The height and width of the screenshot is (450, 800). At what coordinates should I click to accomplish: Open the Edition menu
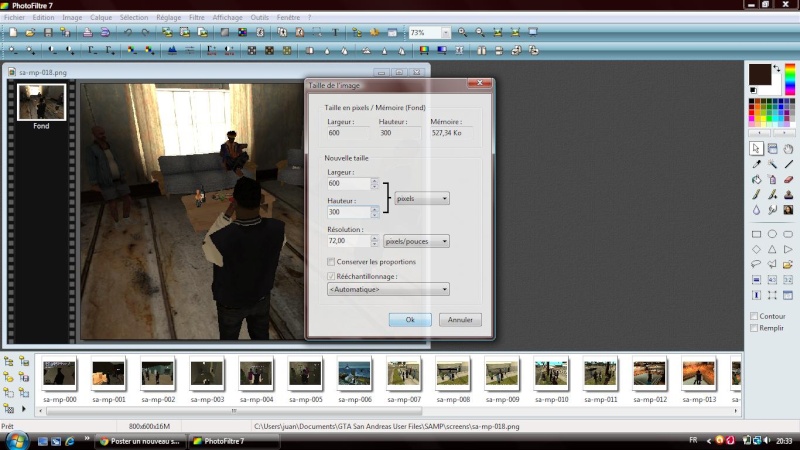pyautogui.click(x=43, y=17)
